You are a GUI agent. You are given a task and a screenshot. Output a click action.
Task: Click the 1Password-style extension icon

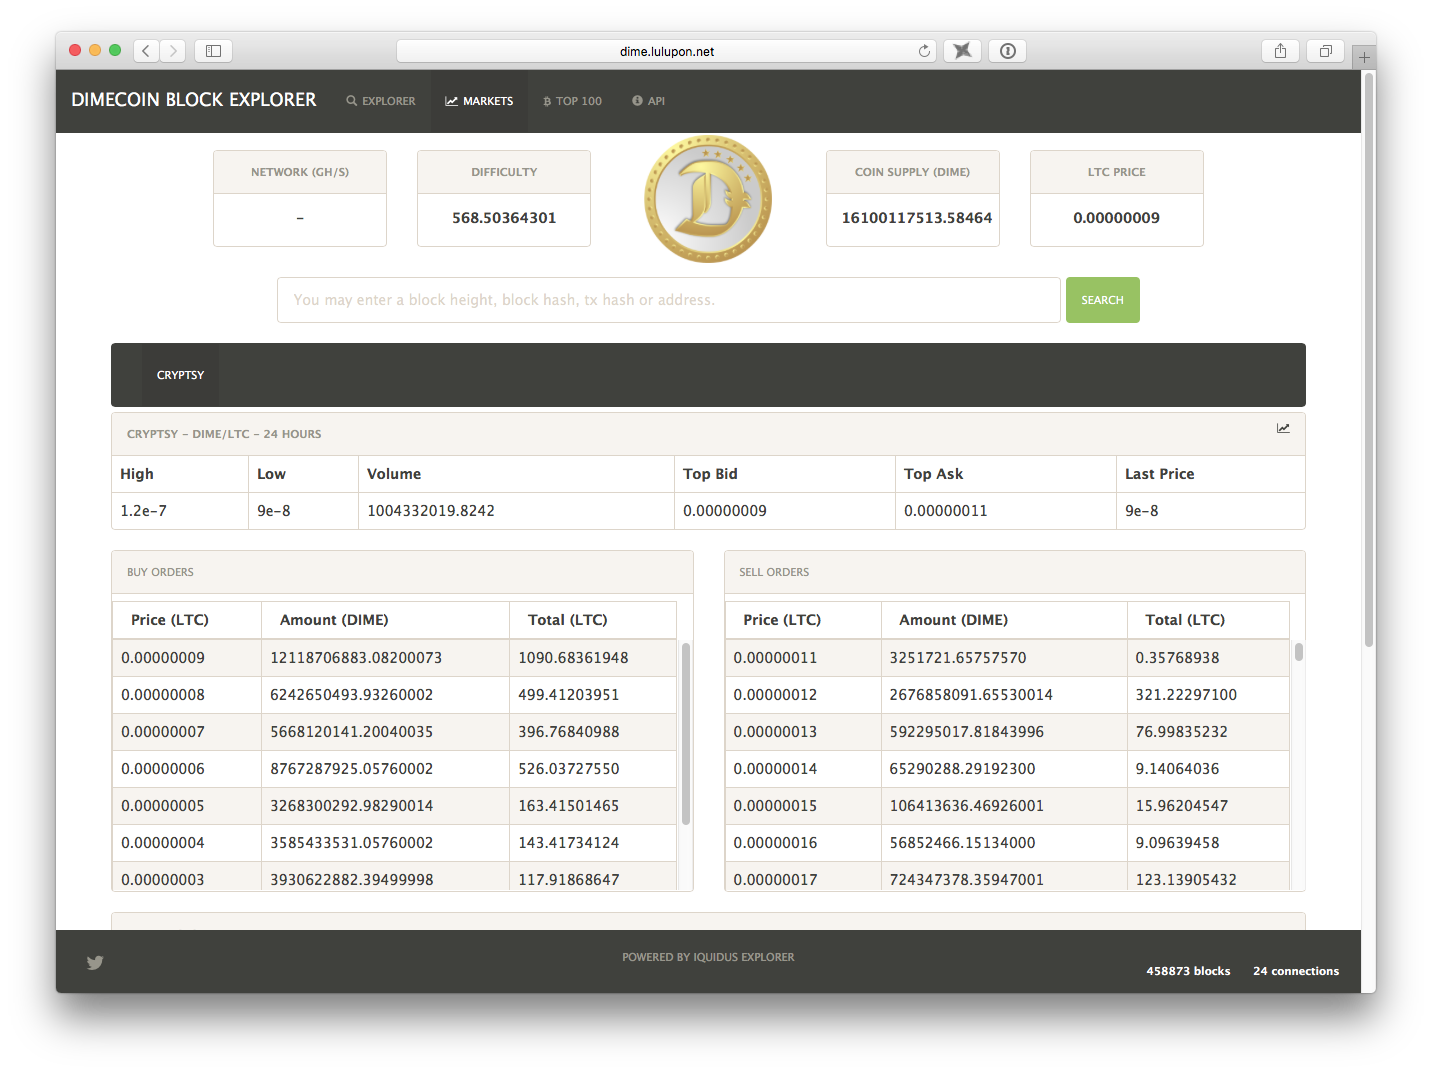(1007, 51)
